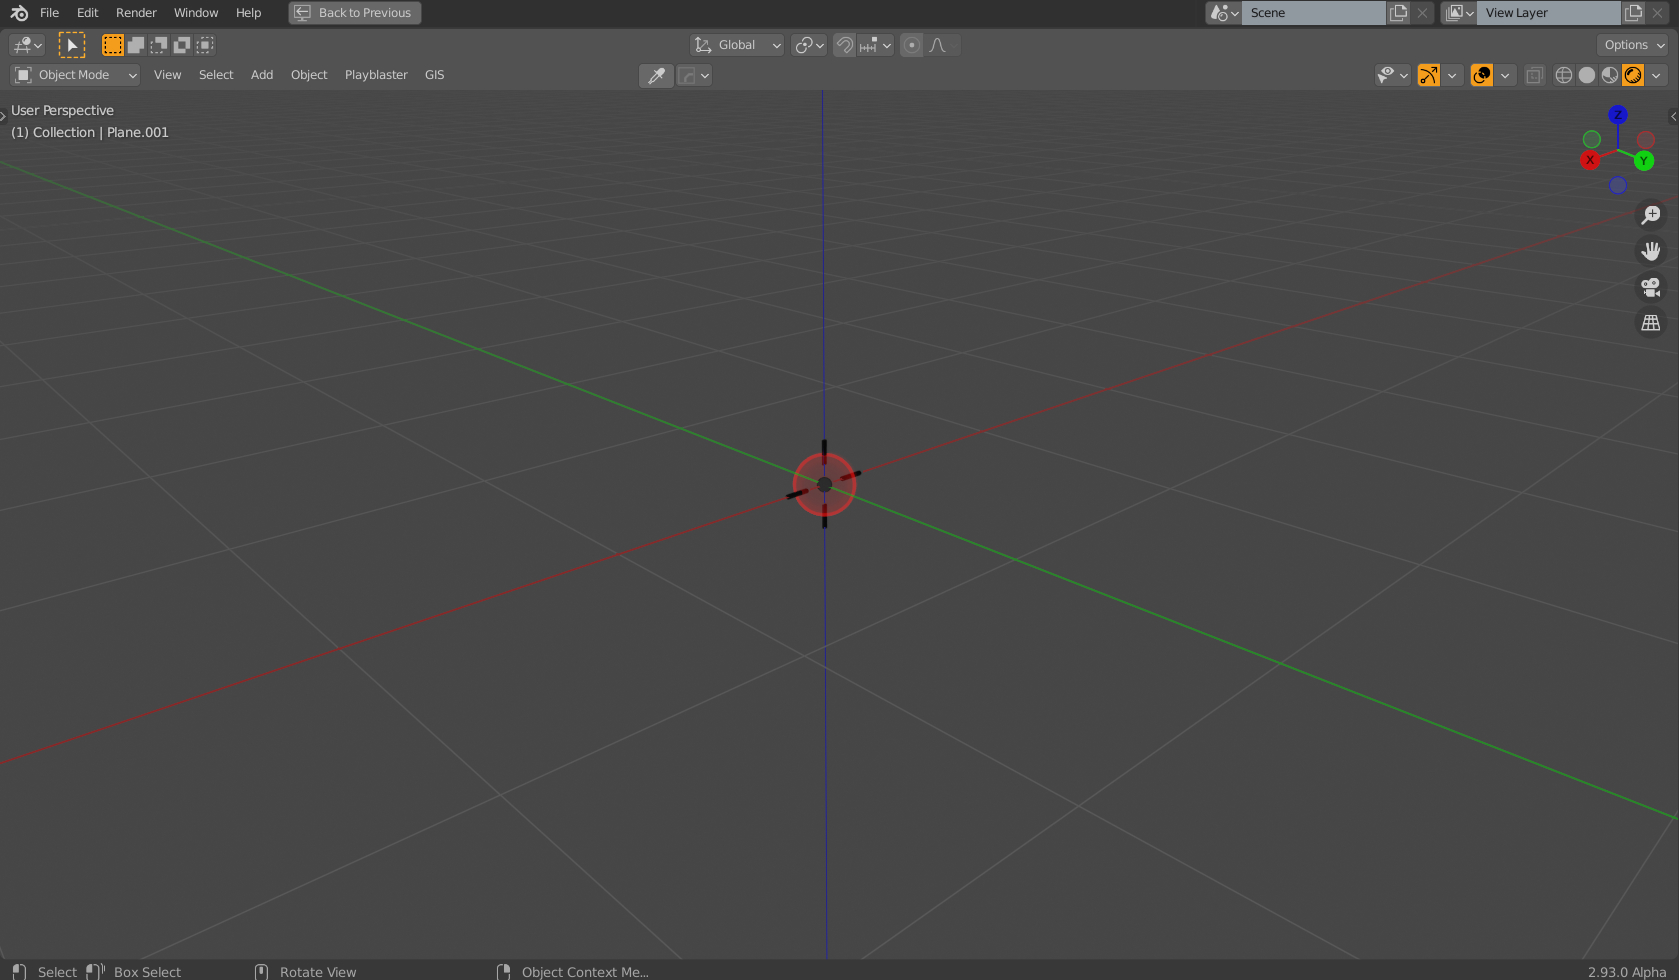Open the Render menu
1680x980 pixels.
pos(136,13)
